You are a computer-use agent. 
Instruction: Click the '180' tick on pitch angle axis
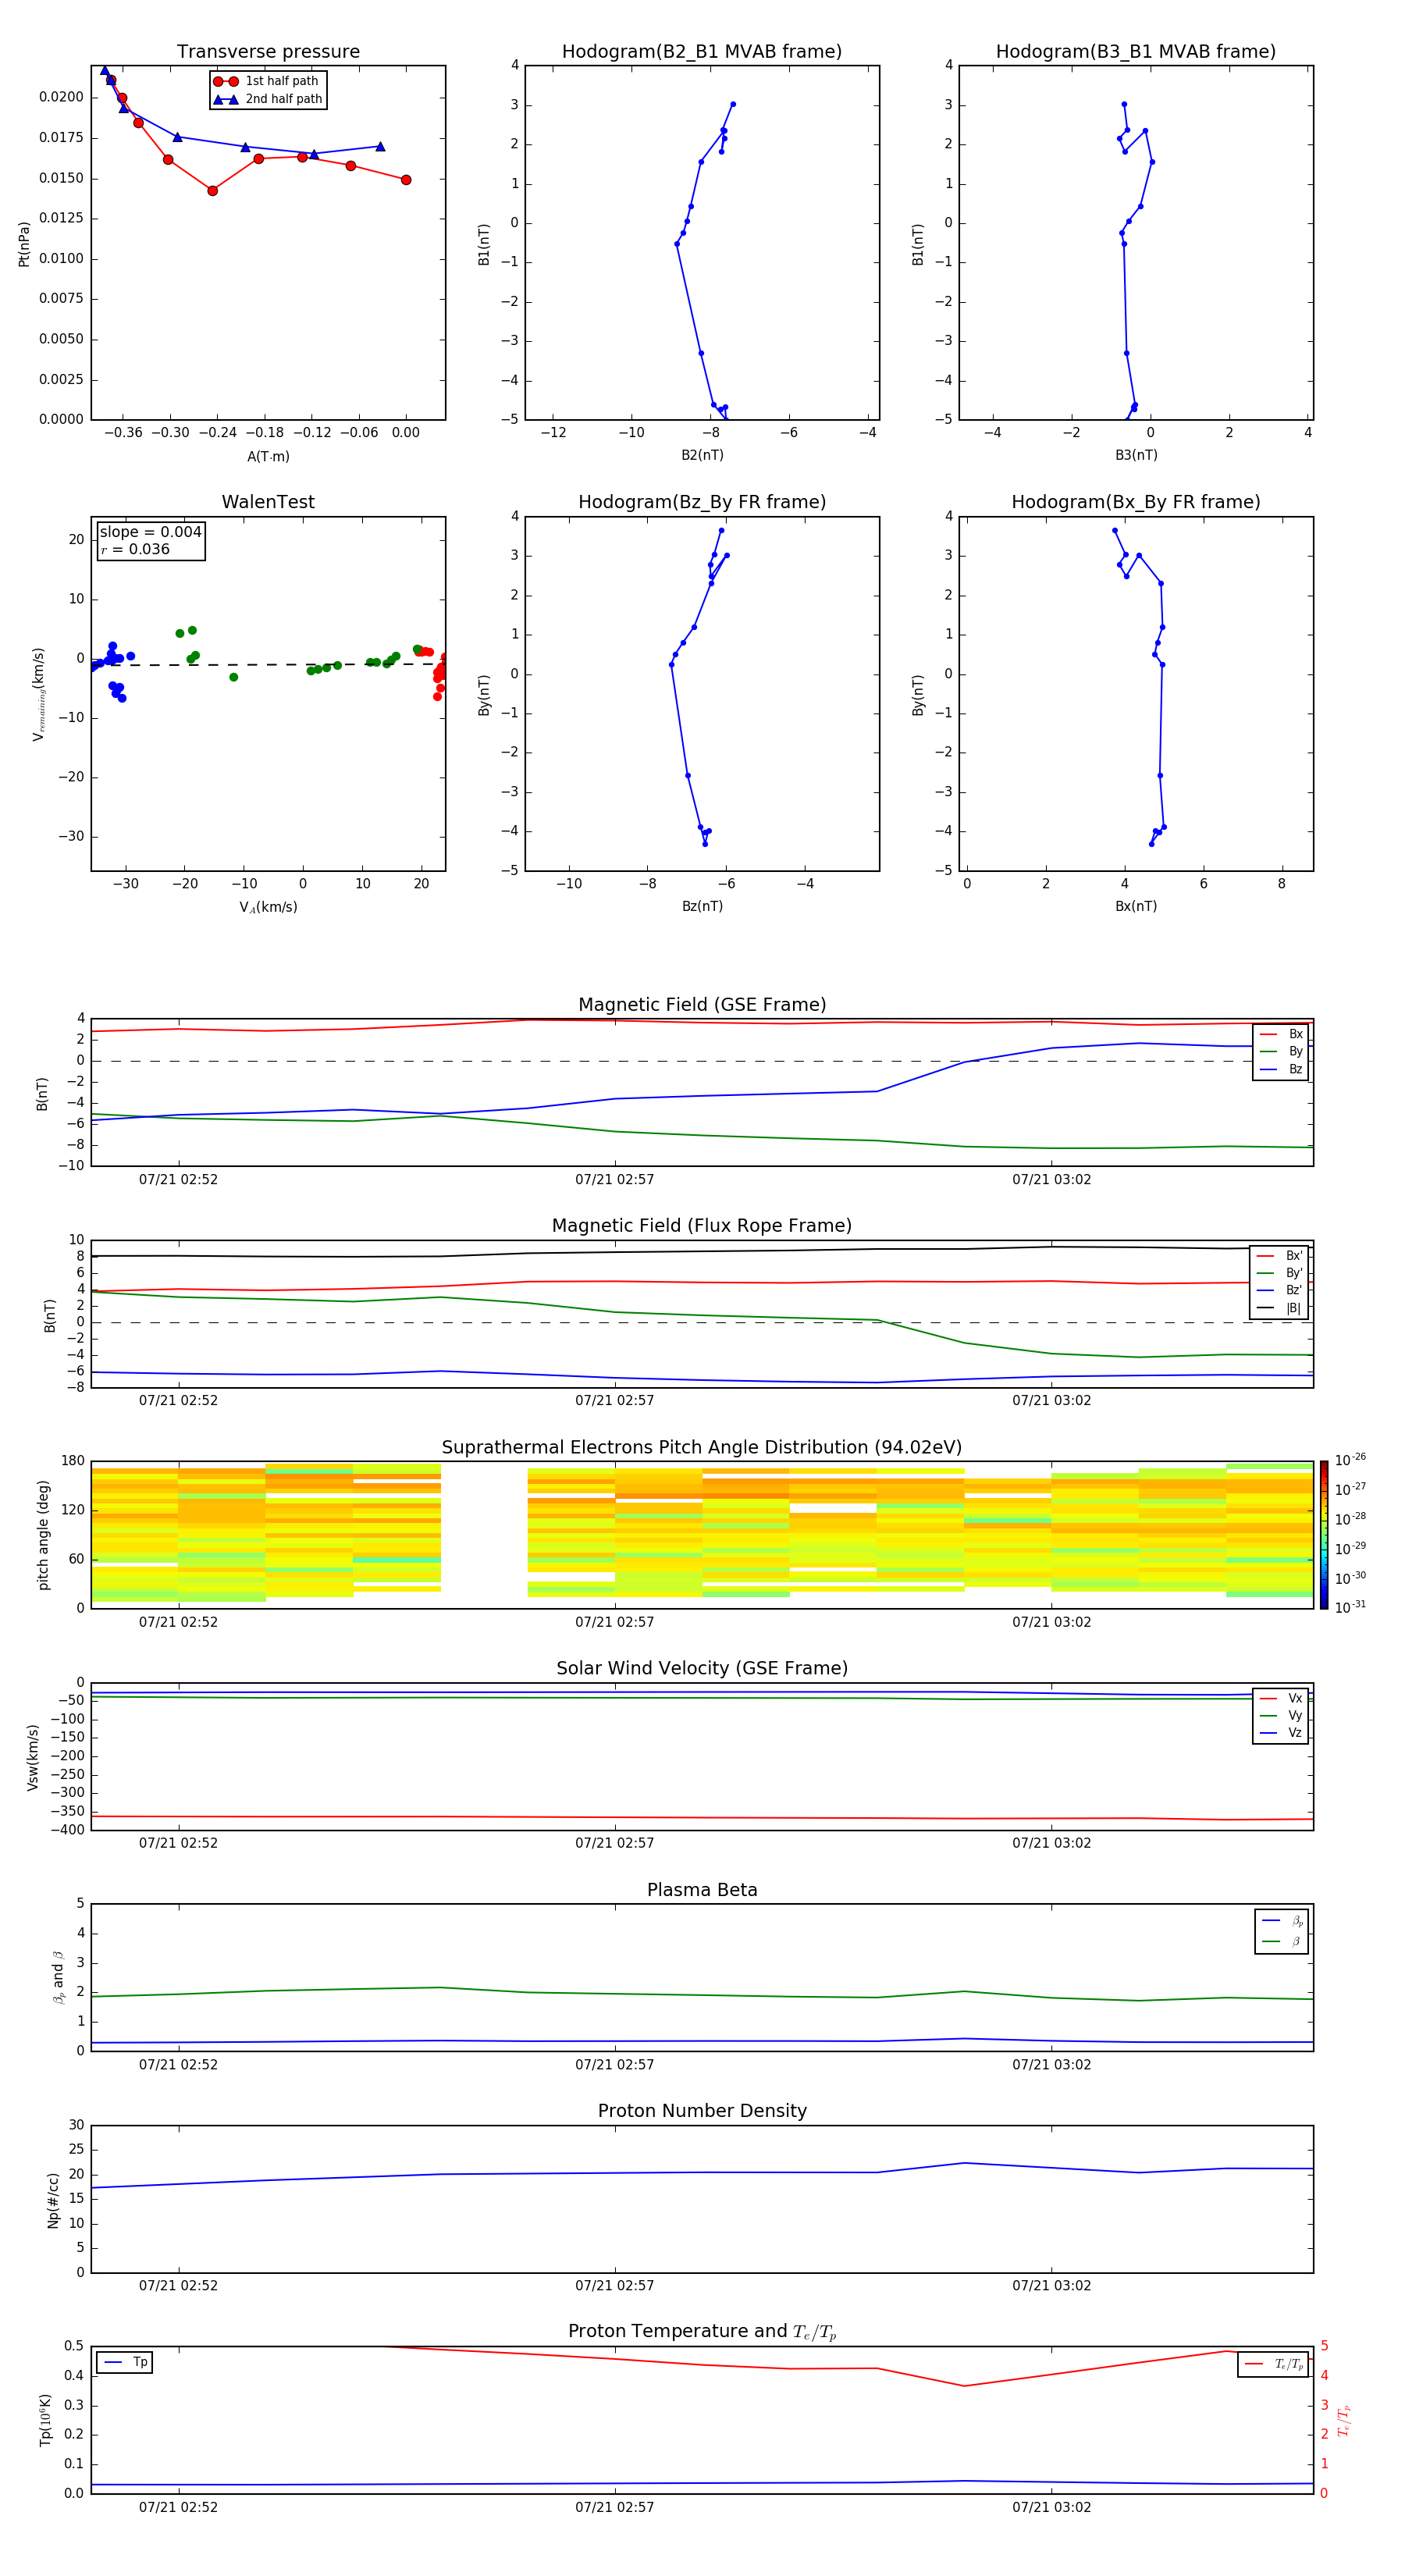point(73,1461)
